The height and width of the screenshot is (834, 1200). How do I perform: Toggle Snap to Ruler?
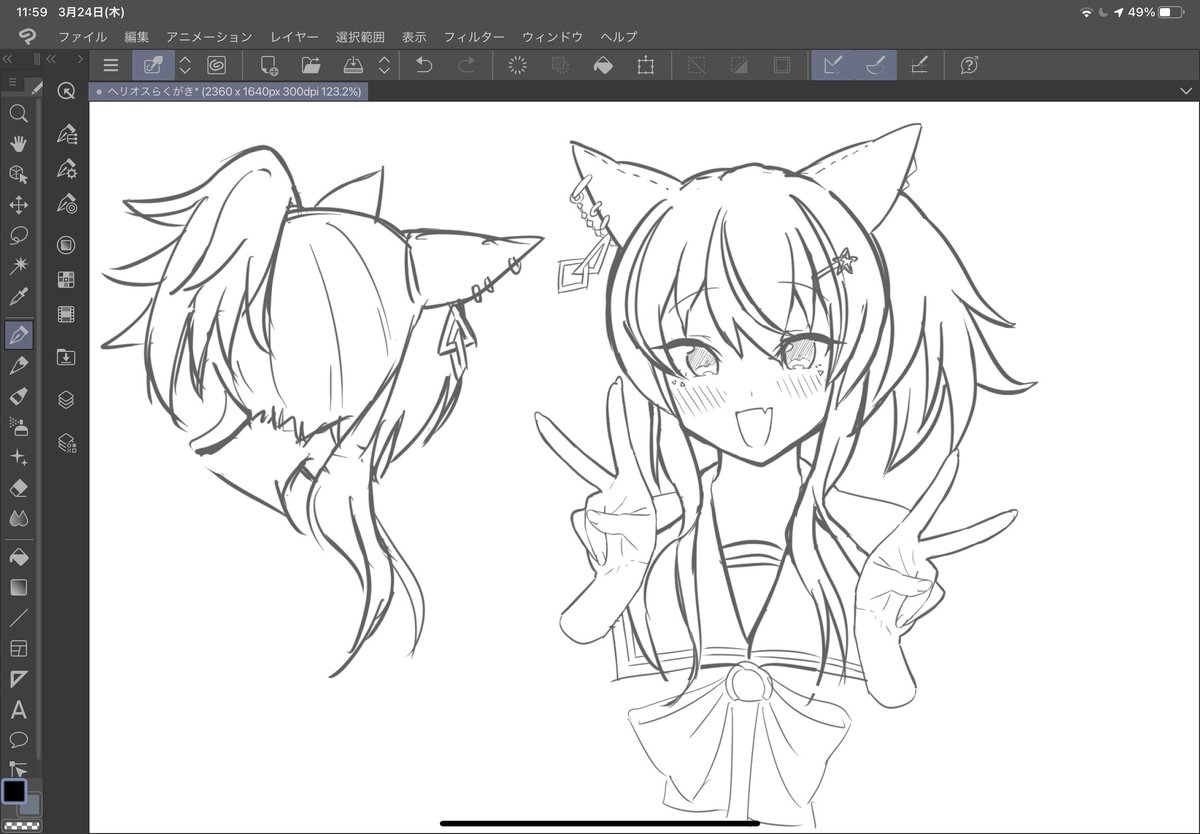[832, 65]
